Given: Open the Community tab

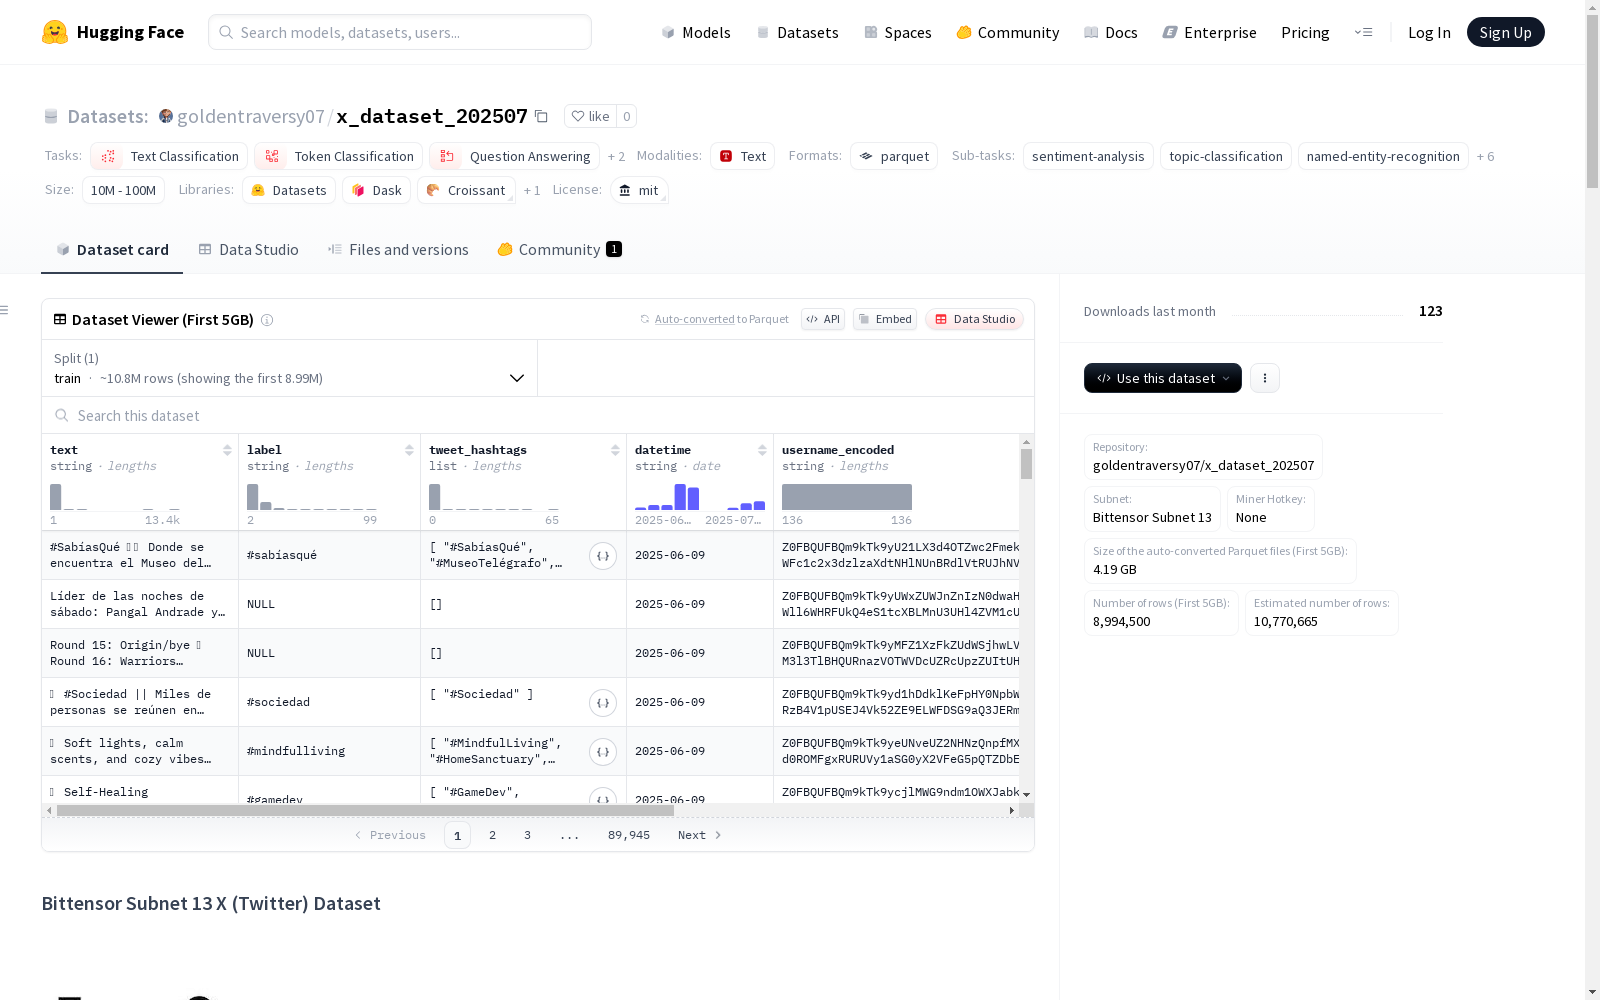Looking at the screenshot, I should 559,250.
